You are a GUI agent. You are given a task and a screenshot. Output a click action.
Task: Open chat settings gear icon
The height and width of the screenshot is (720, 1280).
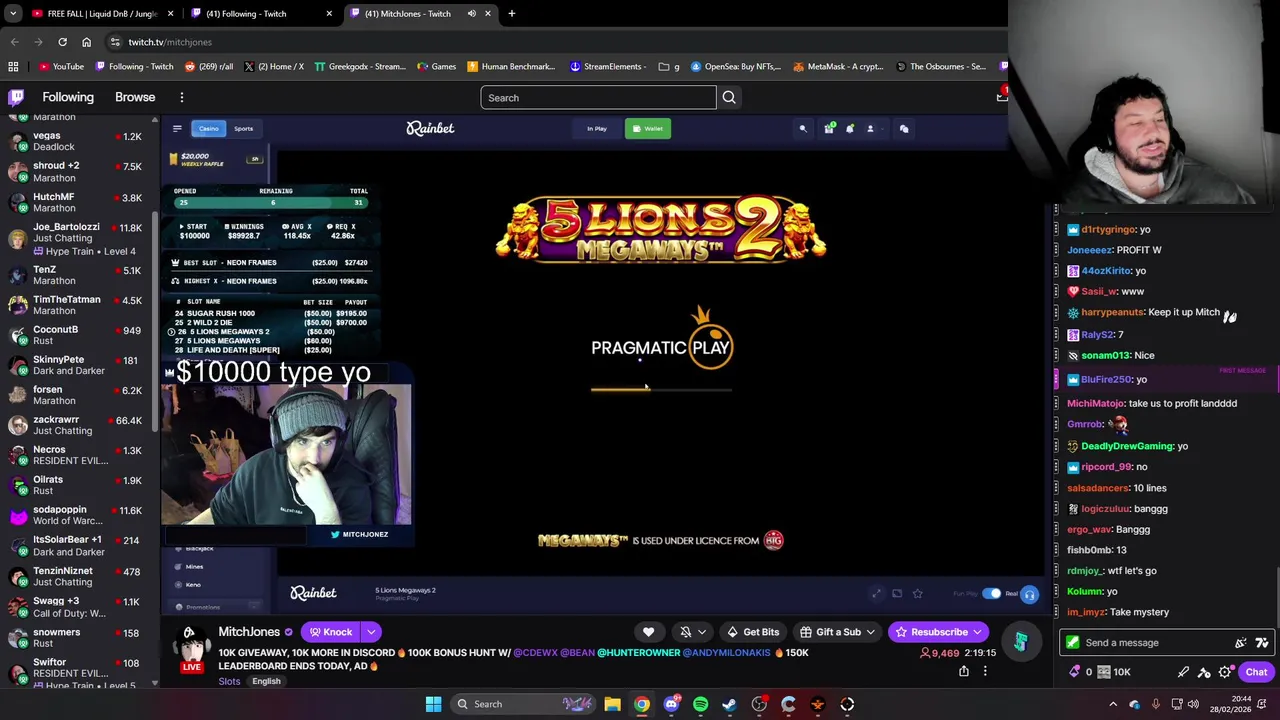pos(1225,672)
